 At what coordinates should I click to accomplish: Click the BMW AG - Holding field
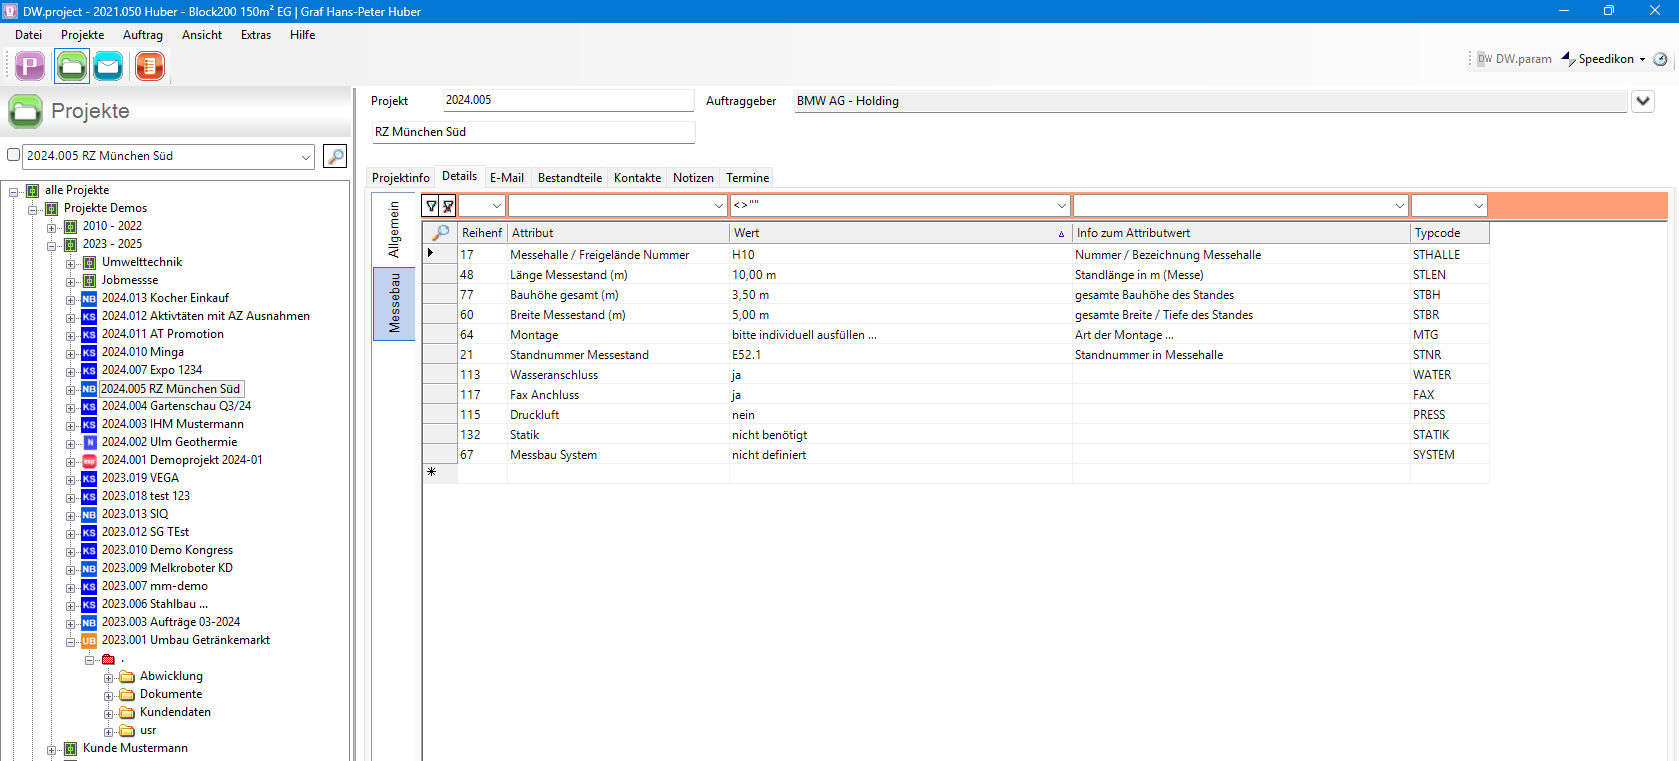1210,101
